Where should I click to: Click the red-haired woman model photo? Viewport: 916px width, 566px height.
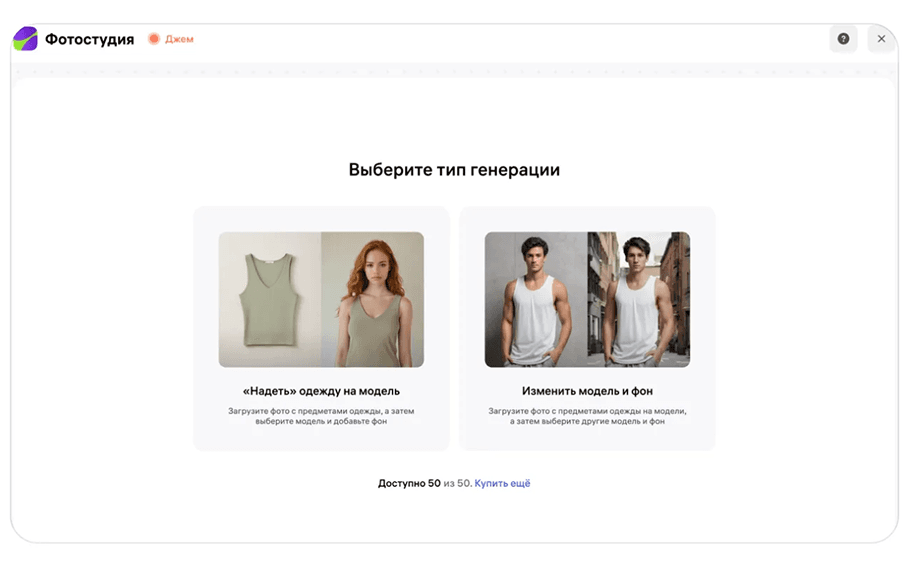372,299
